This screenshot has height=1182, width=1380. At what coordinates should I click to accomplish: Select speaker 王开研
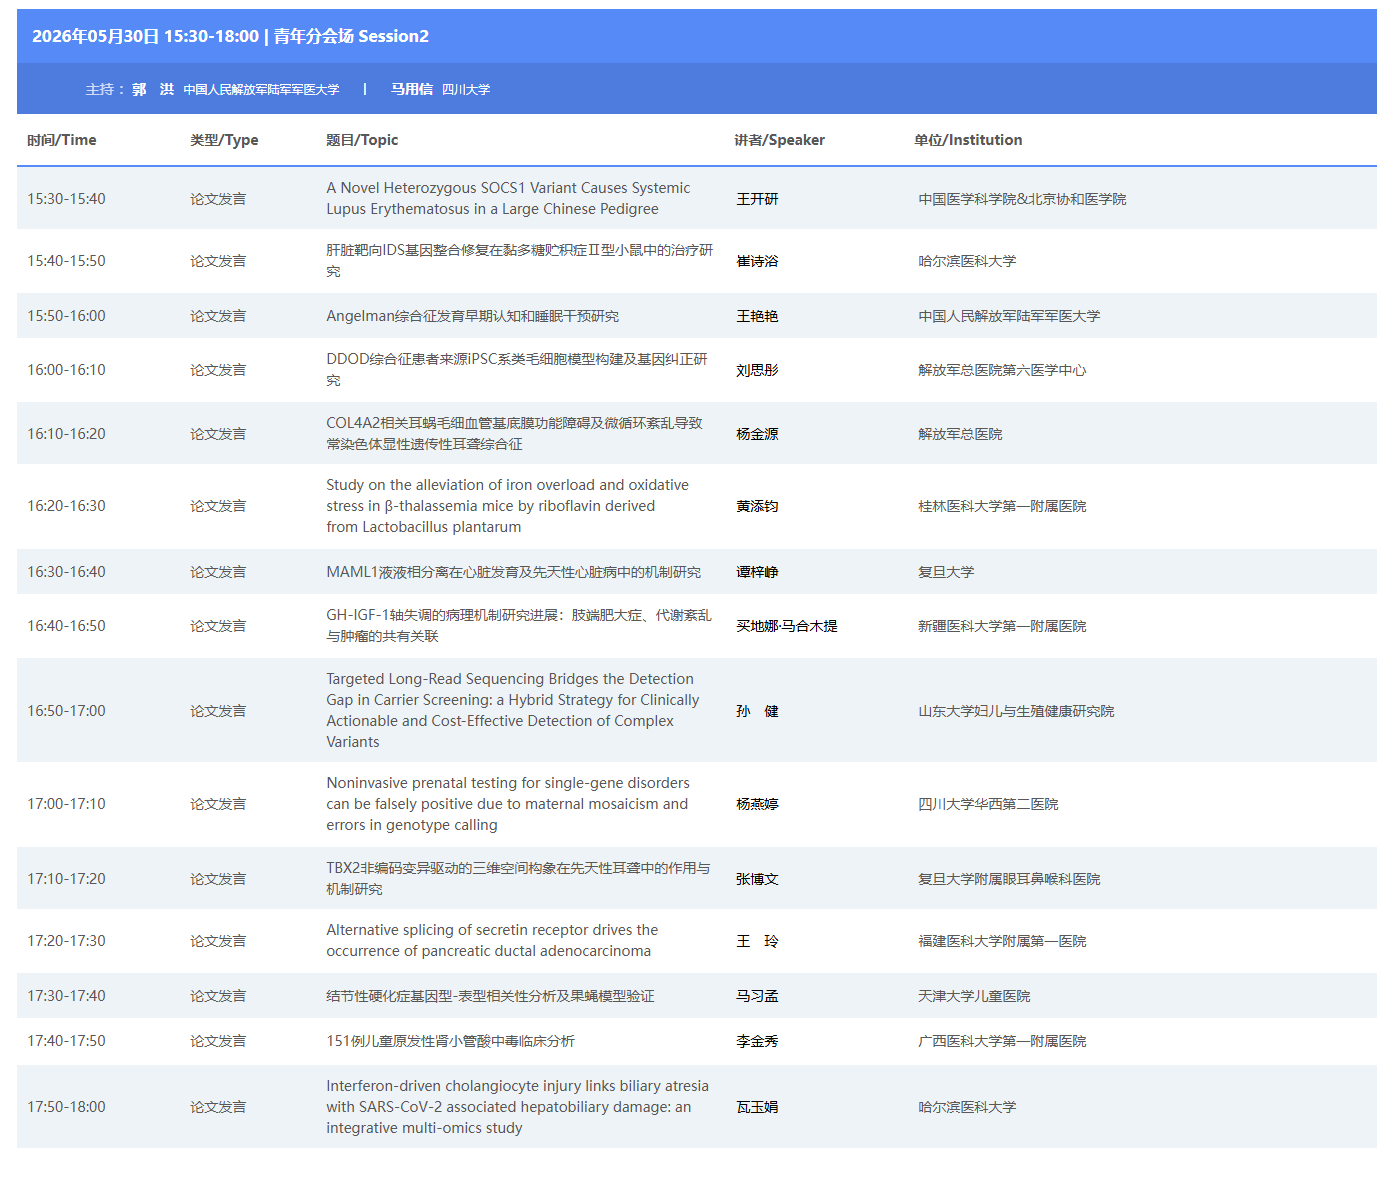click(x=757, y=199)
